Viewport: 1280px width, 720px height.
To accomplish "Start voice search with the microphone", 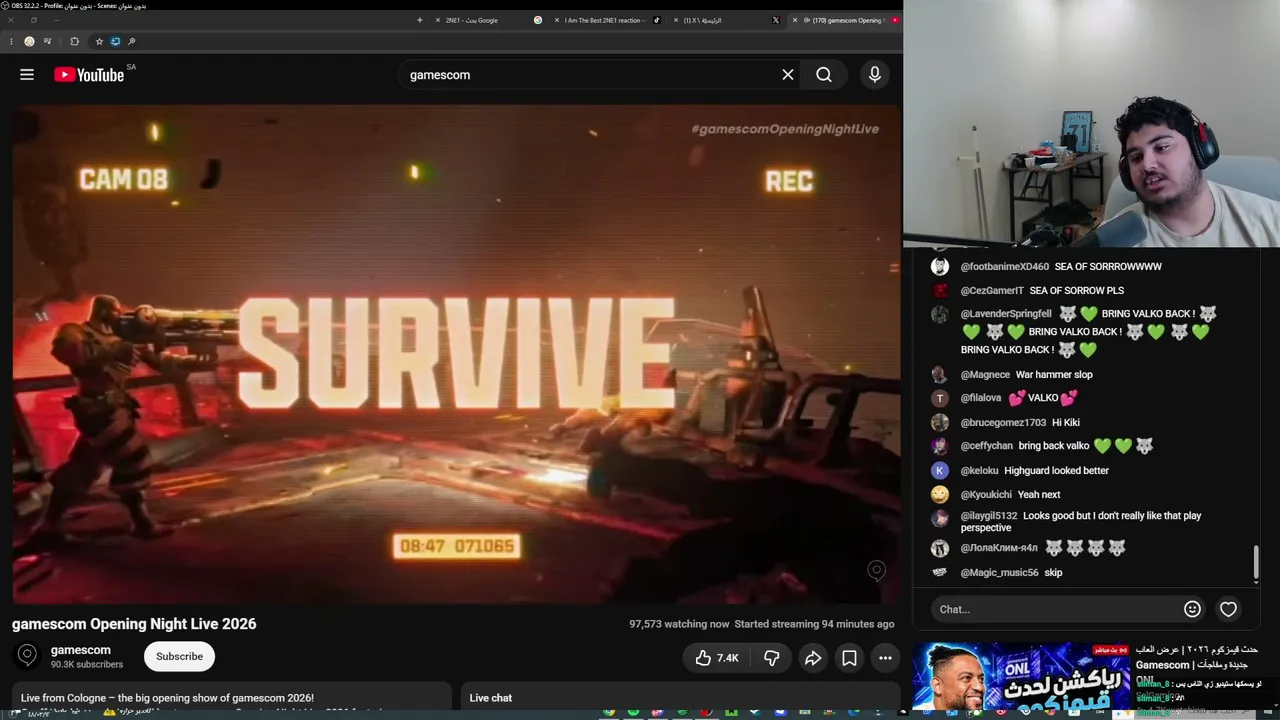I will pos(875,75).
